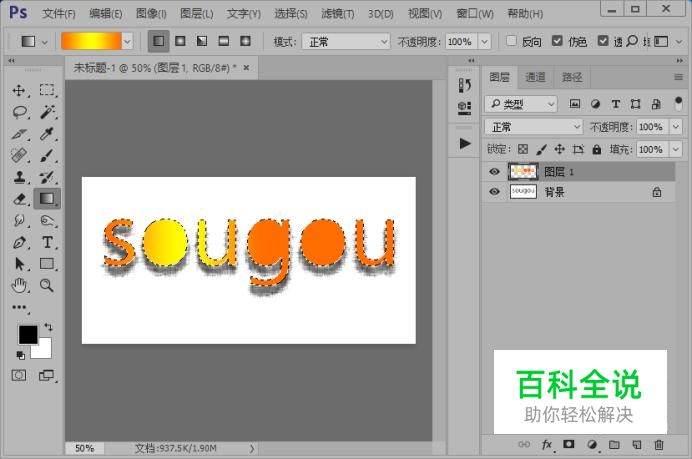Viewport: 692px width, 459px height.
Task: Select the Path Selection tool
Action: click(19, 264)
